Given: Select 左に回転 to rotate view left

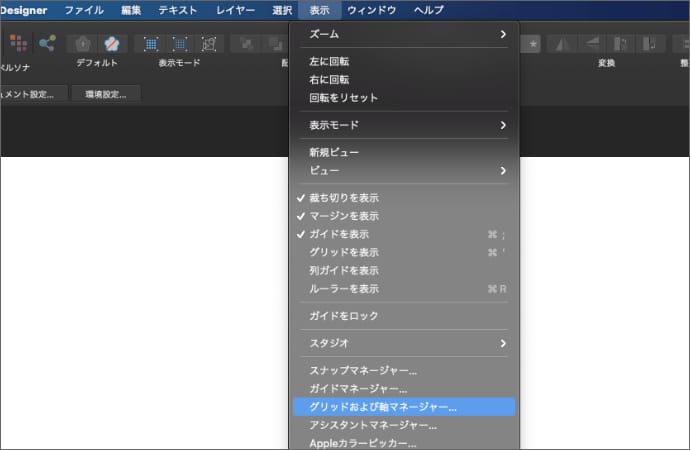Looking at the screenshot, I should (x=336, y=62).
